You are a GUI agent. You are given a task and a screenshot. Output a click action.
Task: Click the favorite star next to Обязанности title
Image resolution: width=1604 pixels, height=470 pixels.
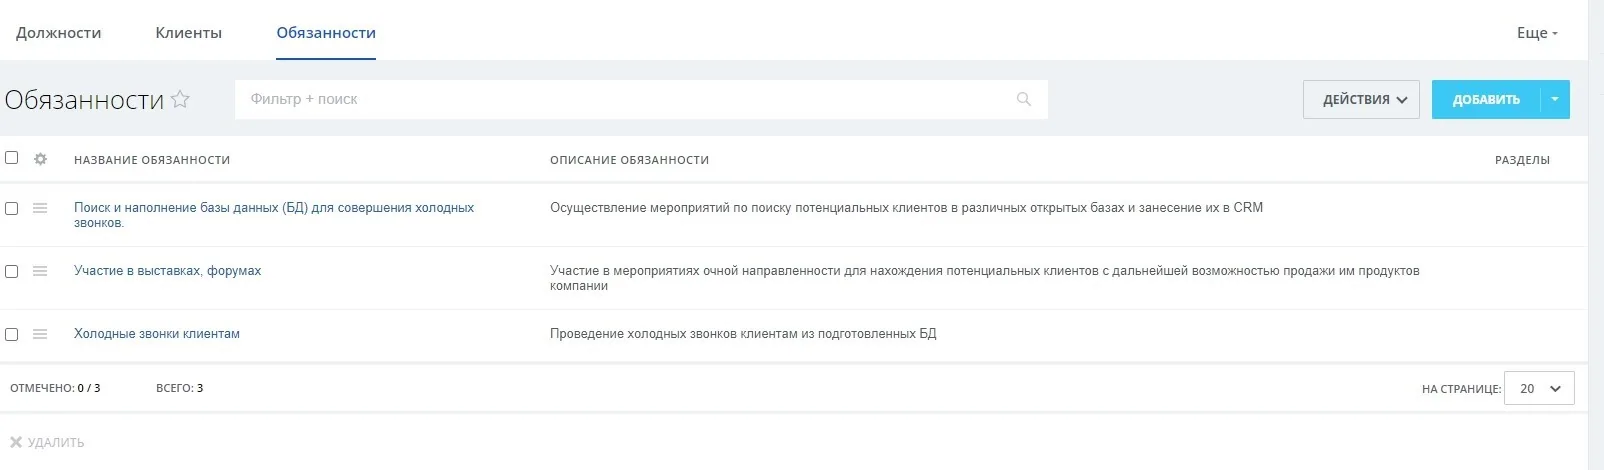click(x=180, y=99)
